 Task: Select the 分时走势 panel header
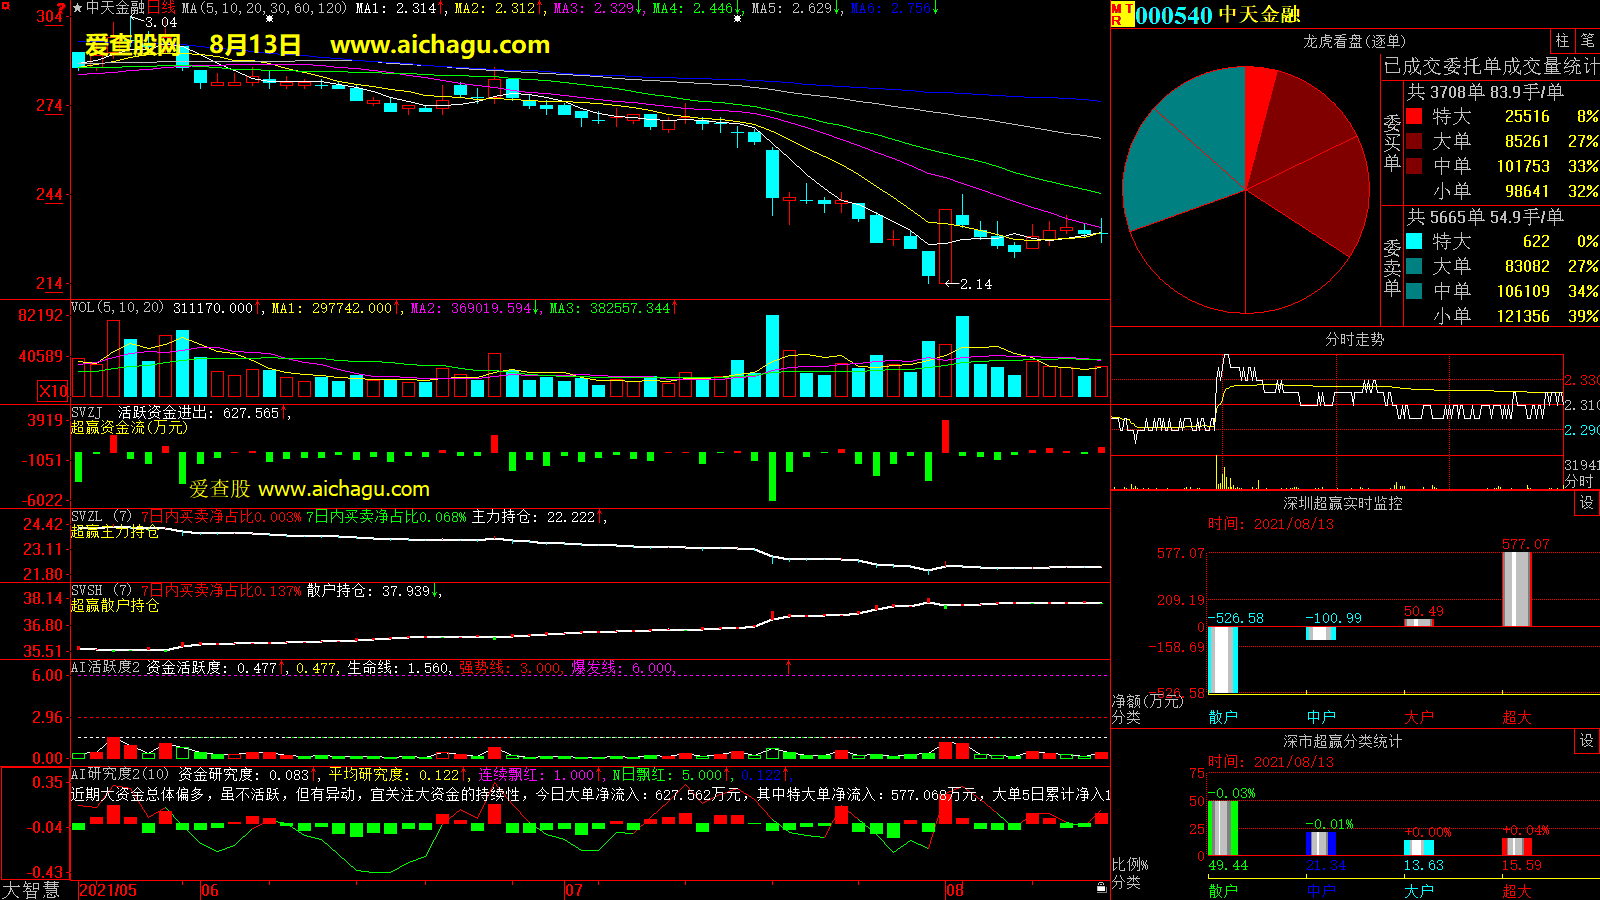(1354, 339)
